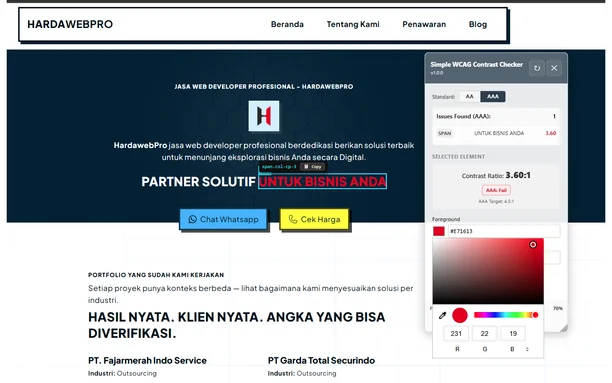Adjust the rainbow hue slider
This screenshot has height=383, width=612.
point(506,315)
